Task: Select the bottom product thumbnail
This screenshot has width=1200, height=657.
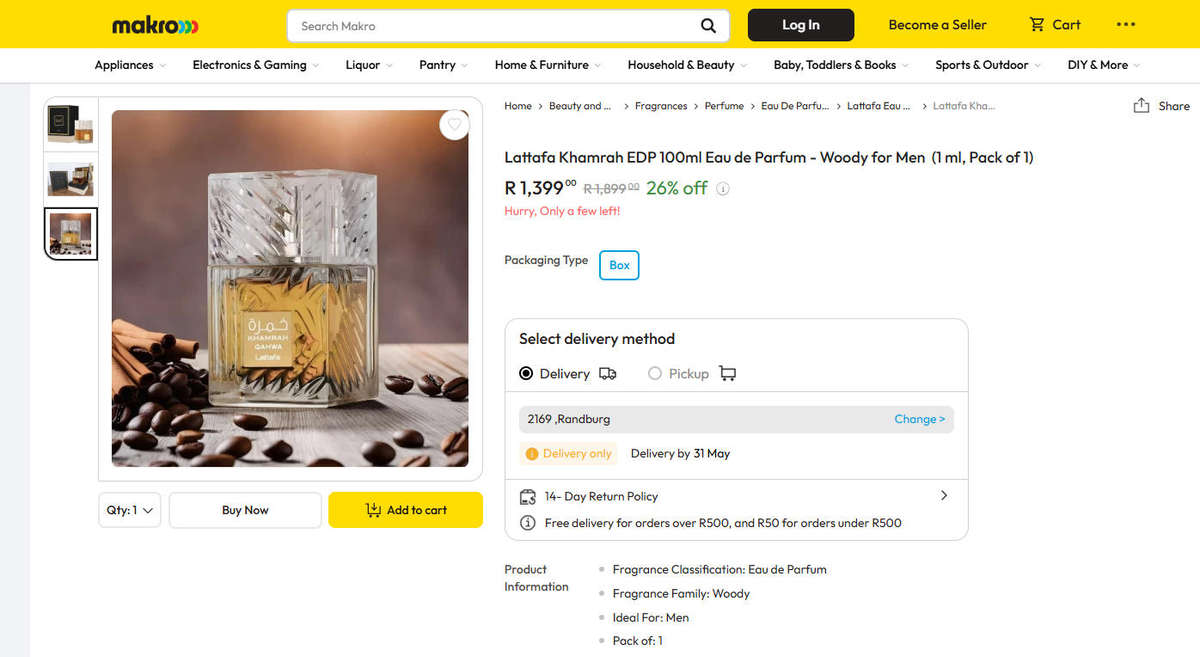Action: click(x=70, y=233)
